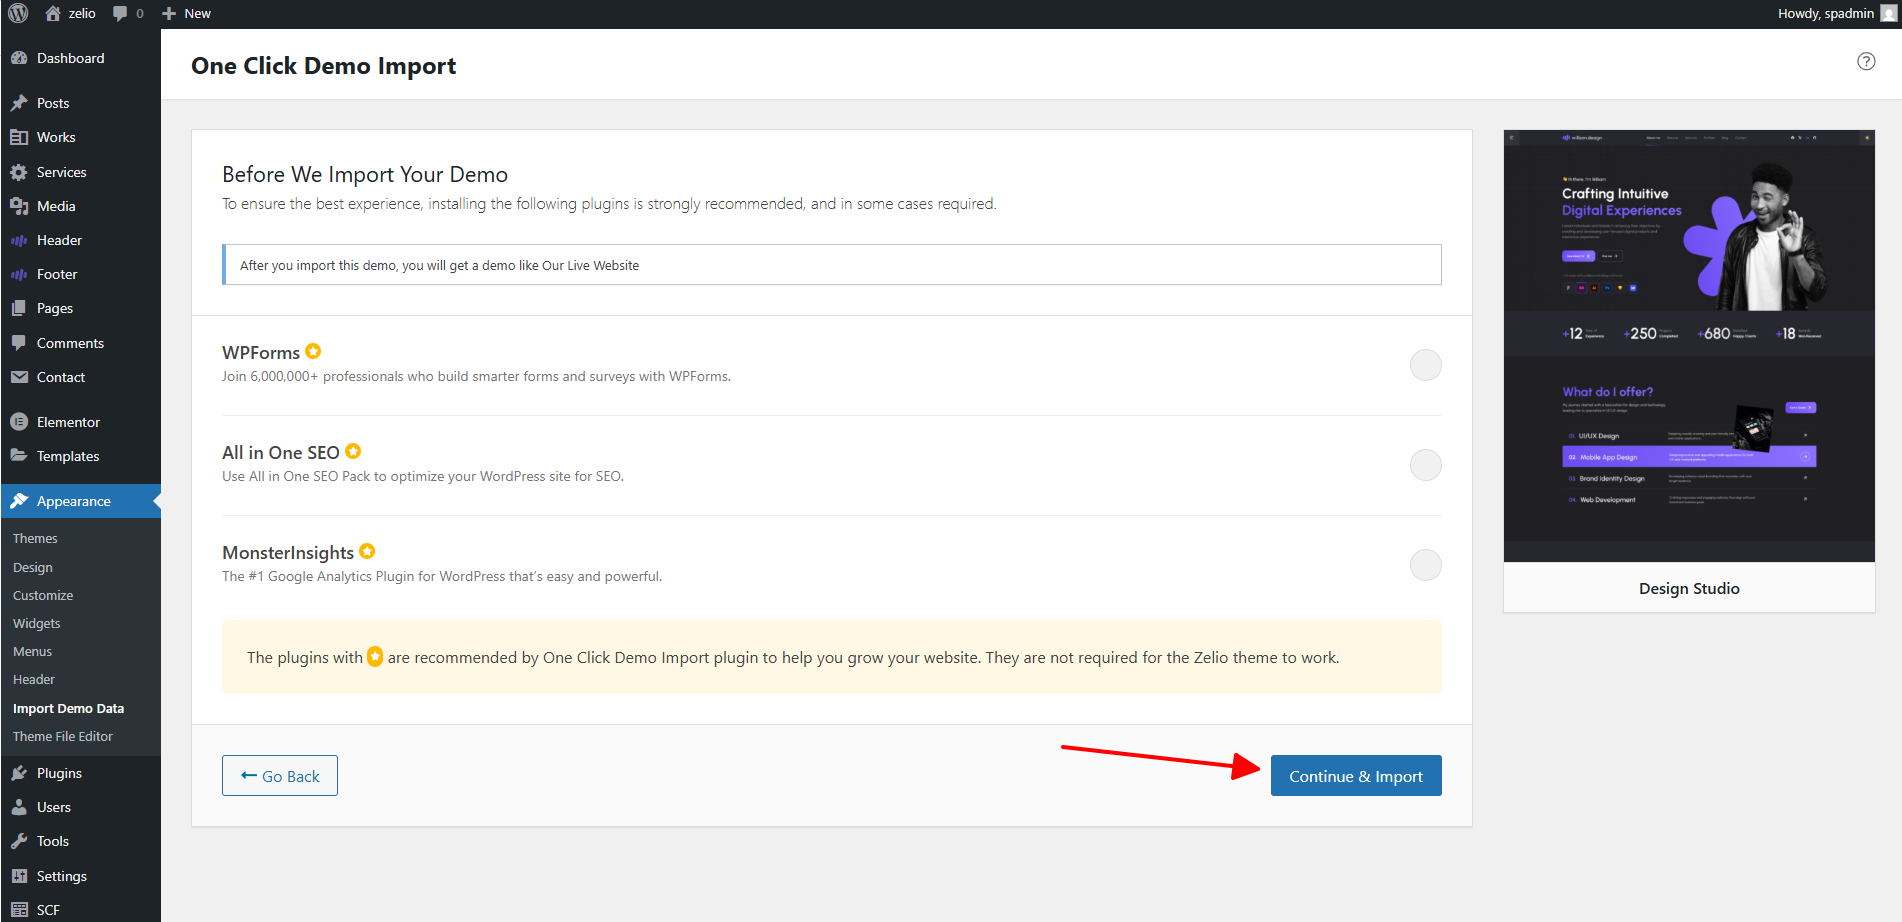Screen dimensions: 1902x922
Task: Click the Plugins plug icon
Action: pyautogui.click(x=19, y=773)
